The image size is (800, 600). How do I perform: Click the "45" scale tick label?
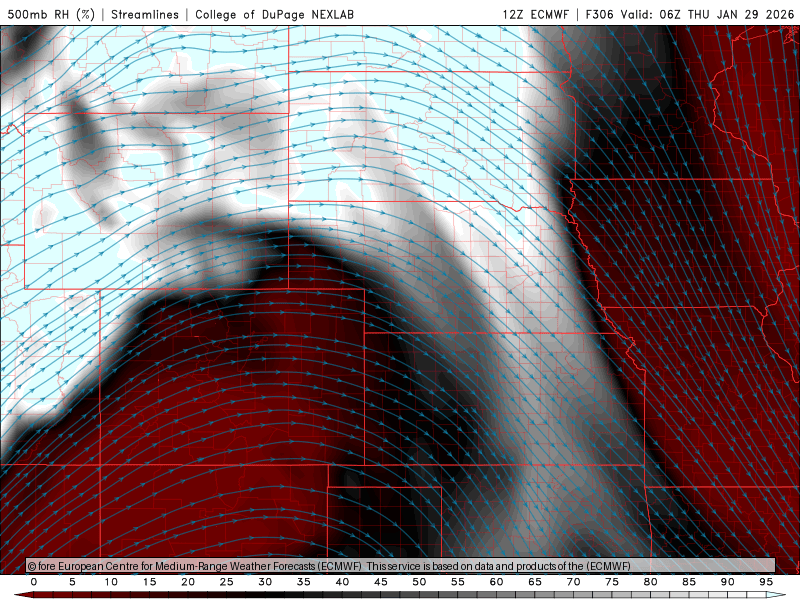(x=381, y=582)
